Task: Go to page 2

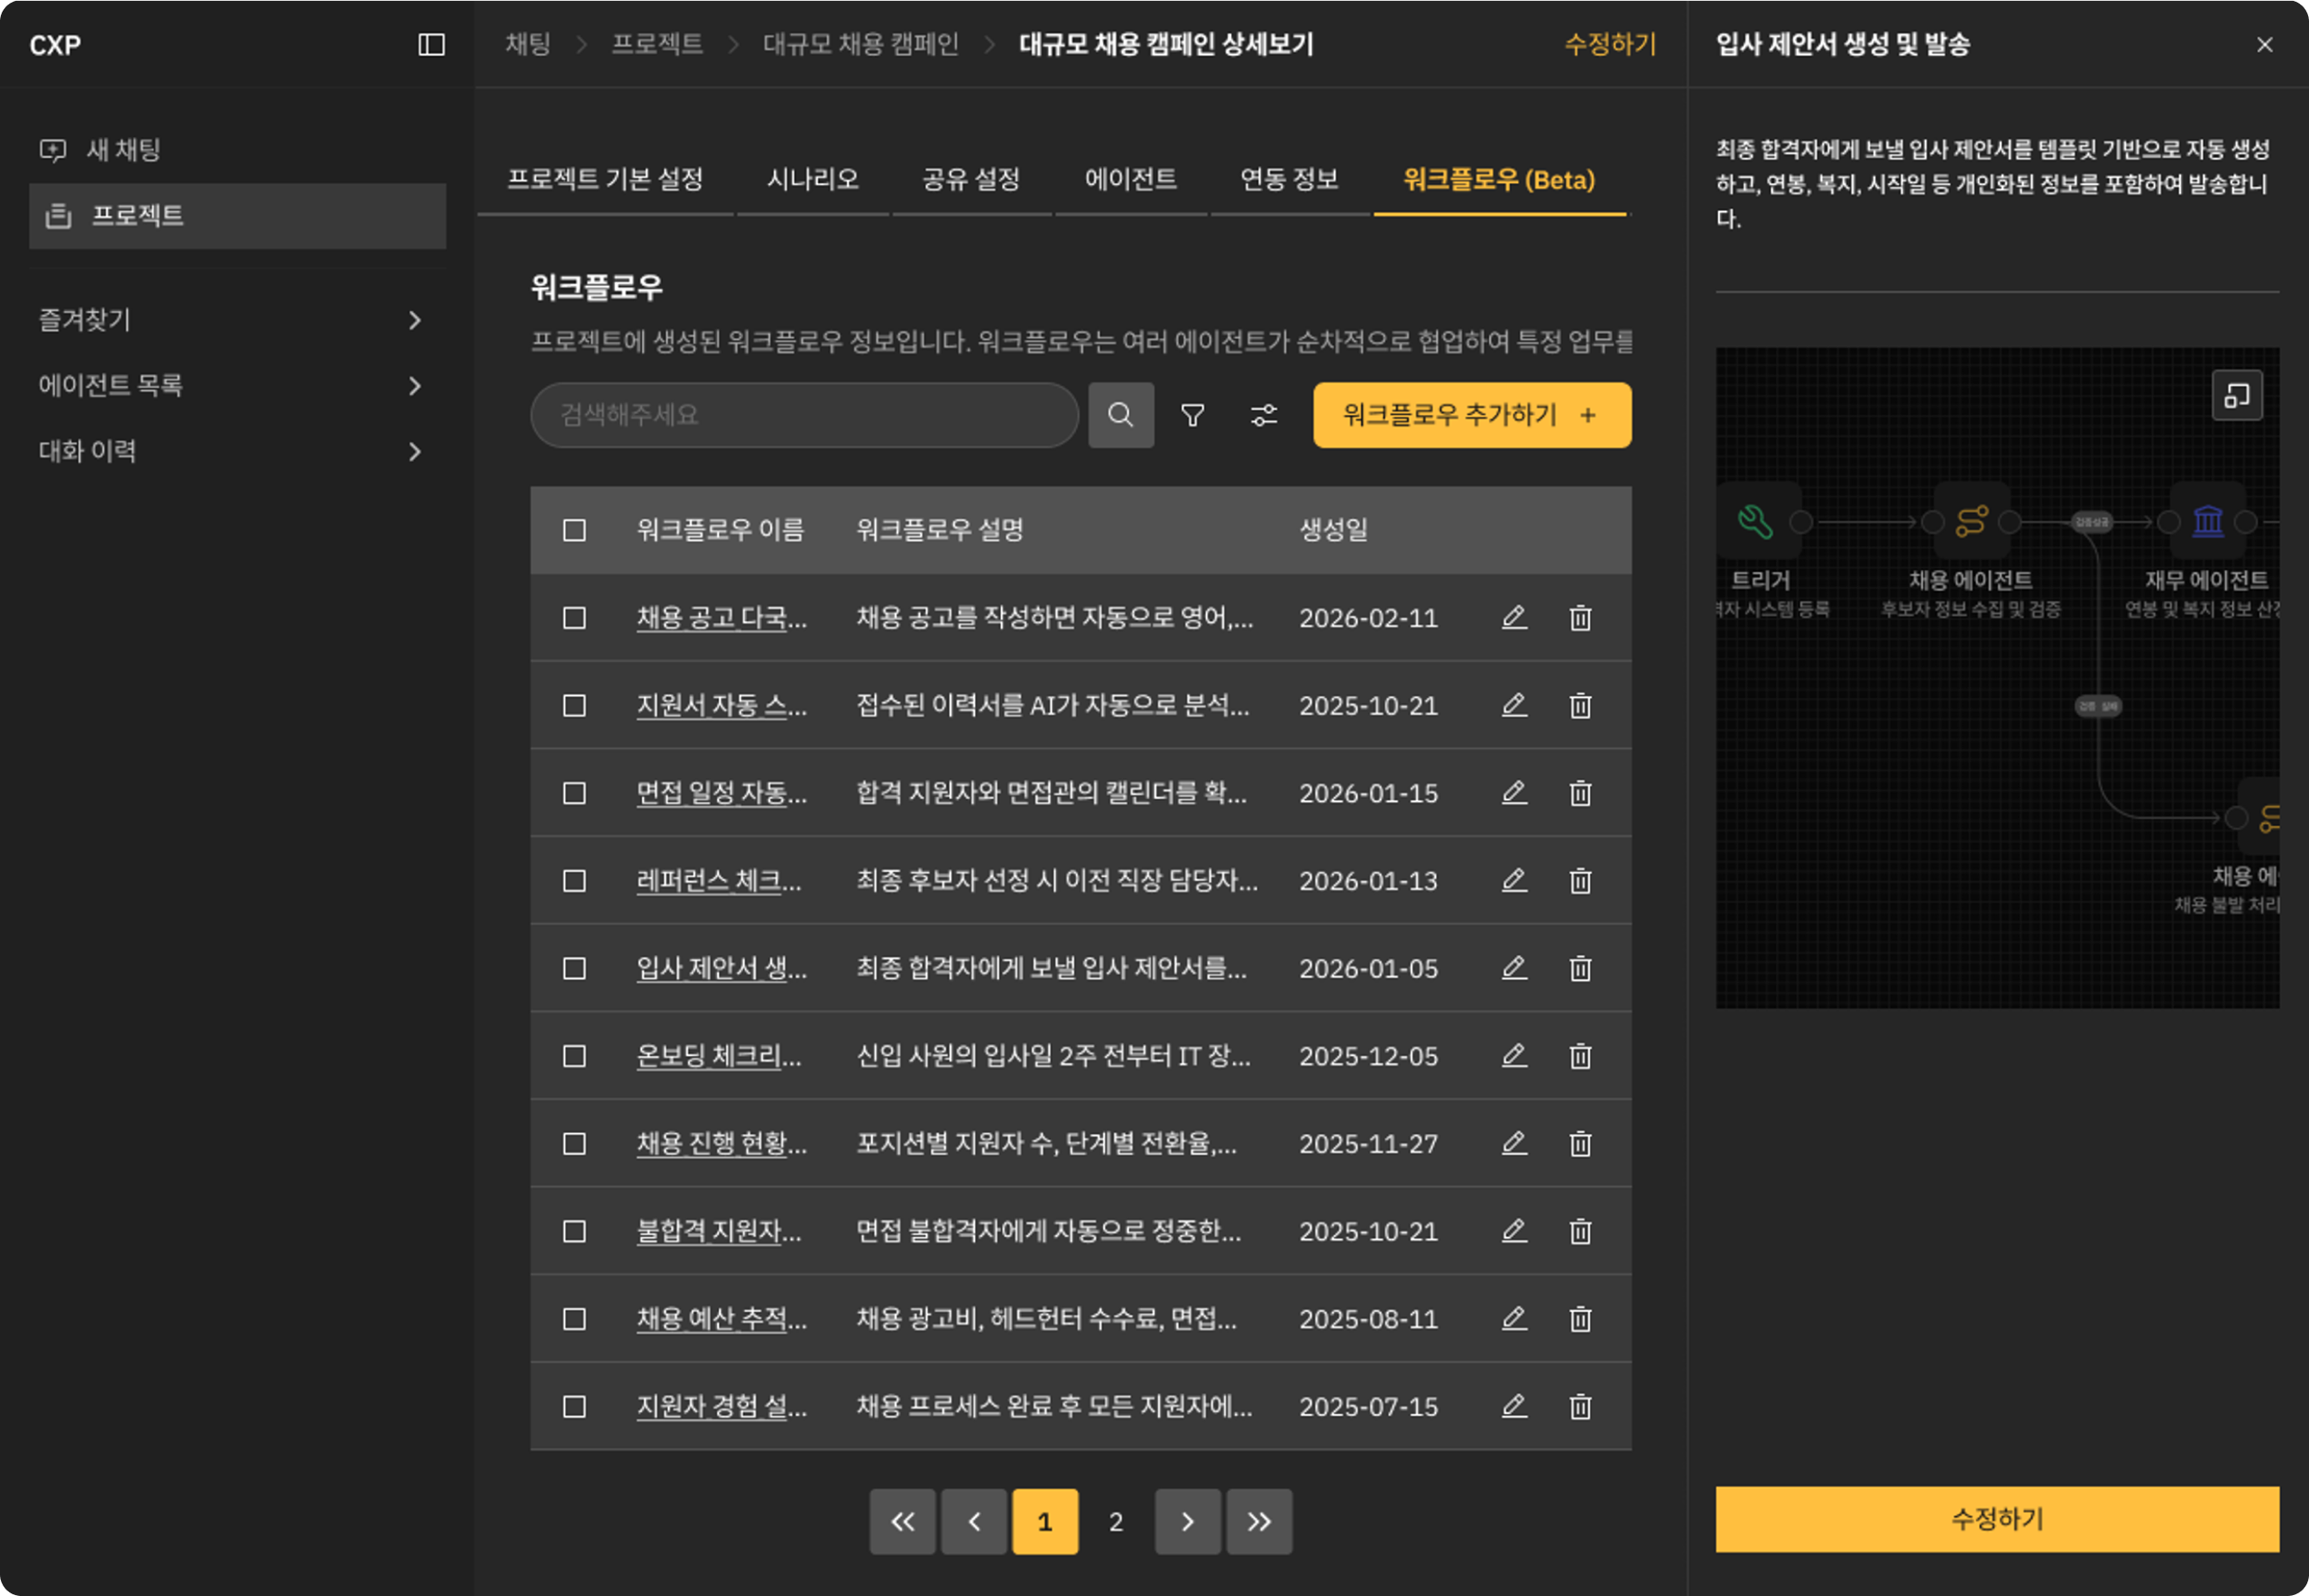Action: (1116, 1521)
